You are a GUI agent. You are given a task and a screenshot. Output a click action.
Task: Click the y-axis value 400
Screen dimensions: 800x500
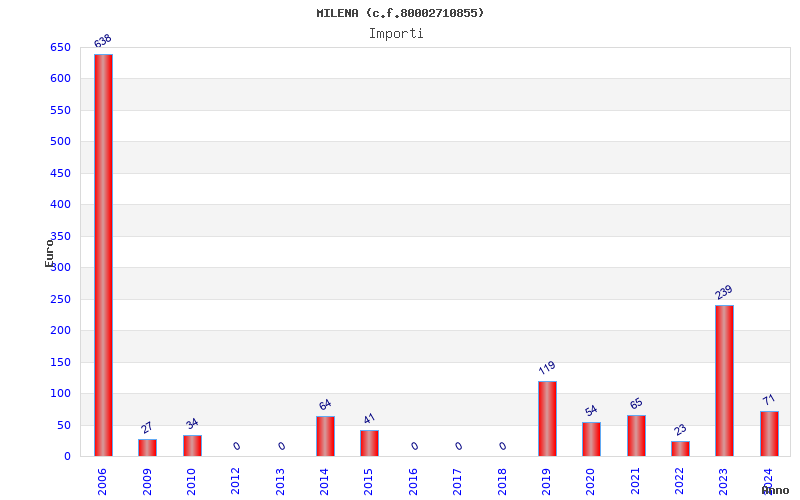click(60, 205)
